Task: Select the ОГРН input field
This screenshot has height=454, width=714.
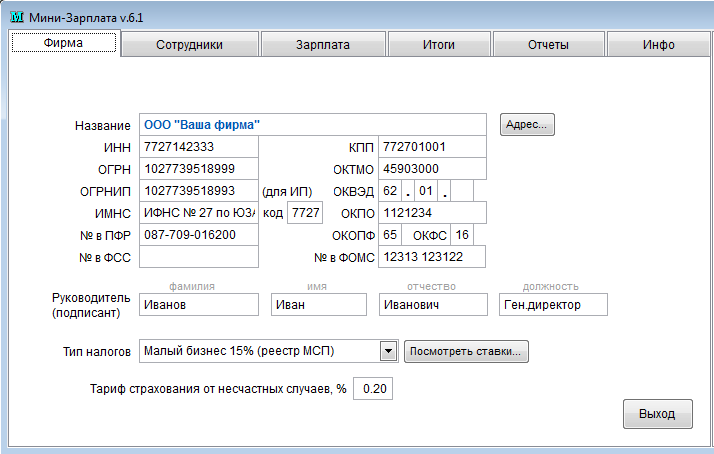Action: pyautogui.click(x=198, y=169)
